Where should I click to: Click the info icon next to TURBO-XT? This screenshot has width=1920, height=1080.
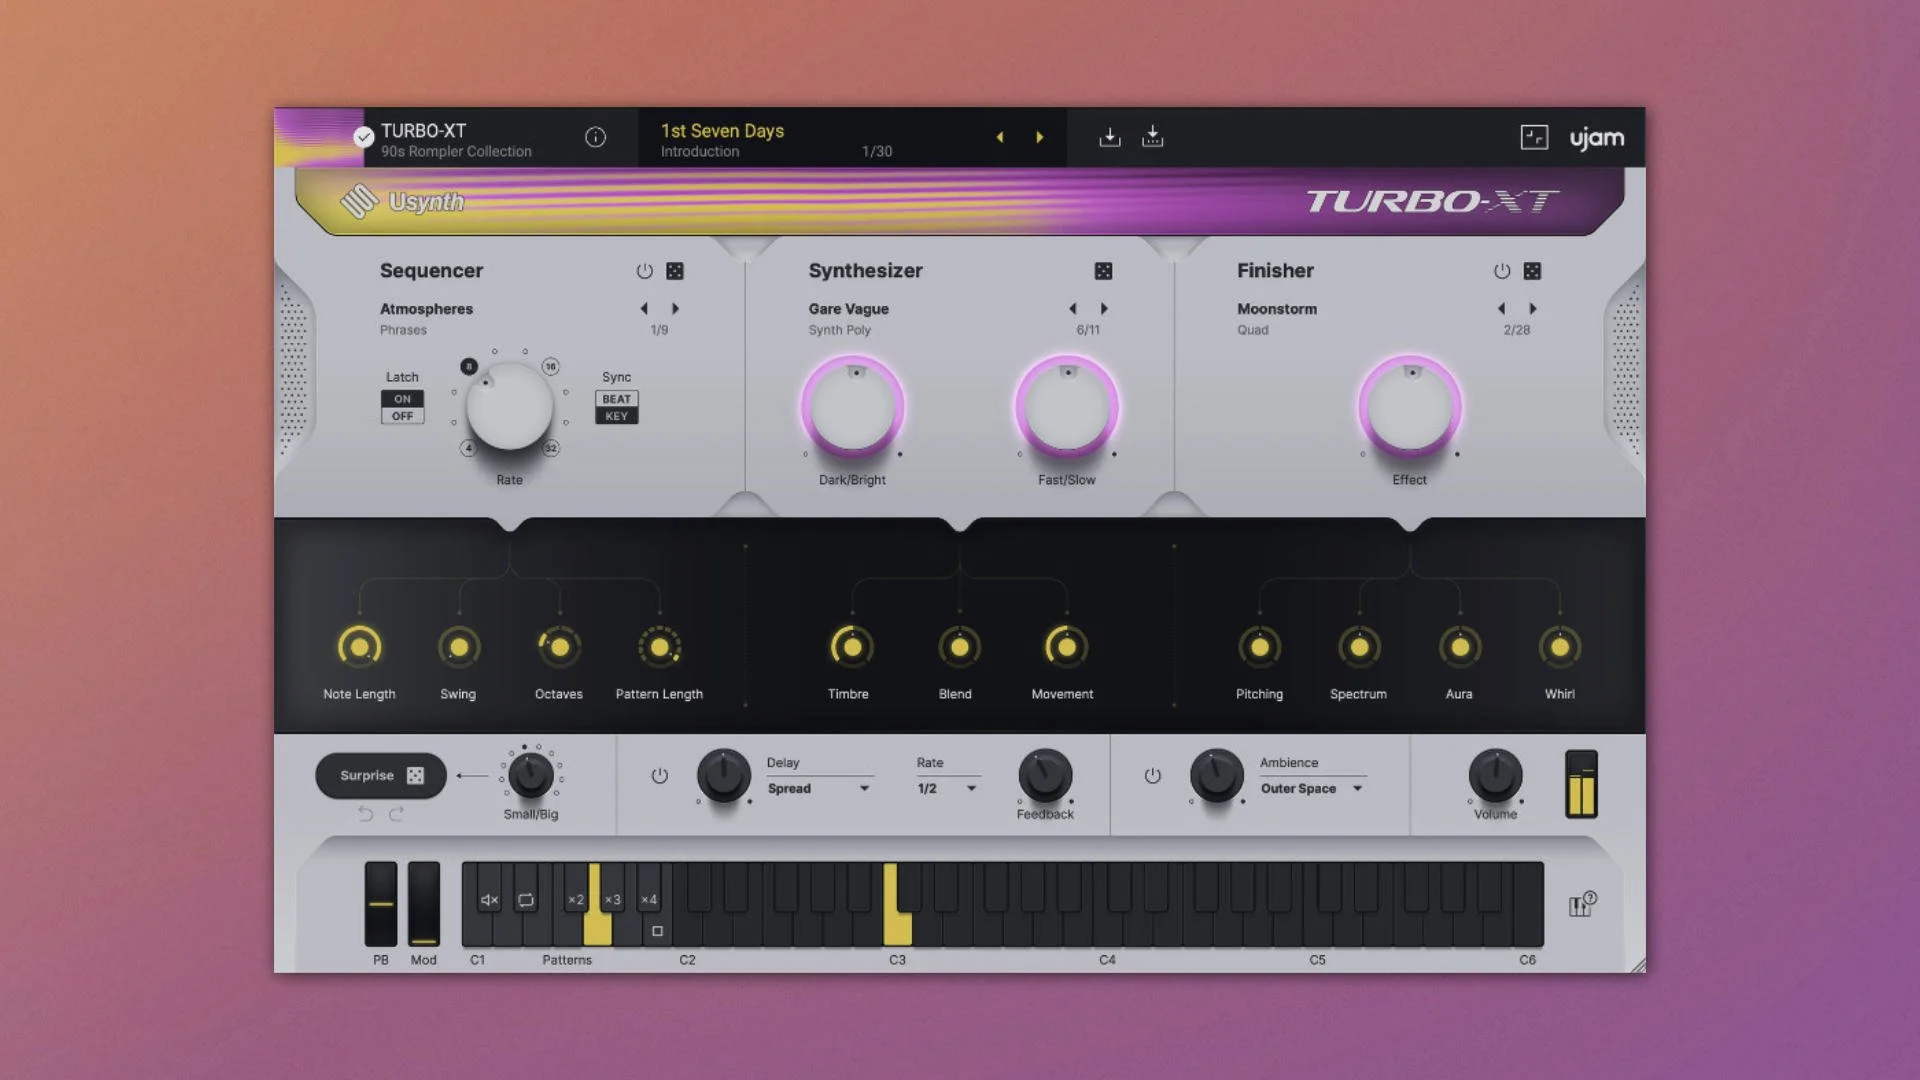point(595,138)
